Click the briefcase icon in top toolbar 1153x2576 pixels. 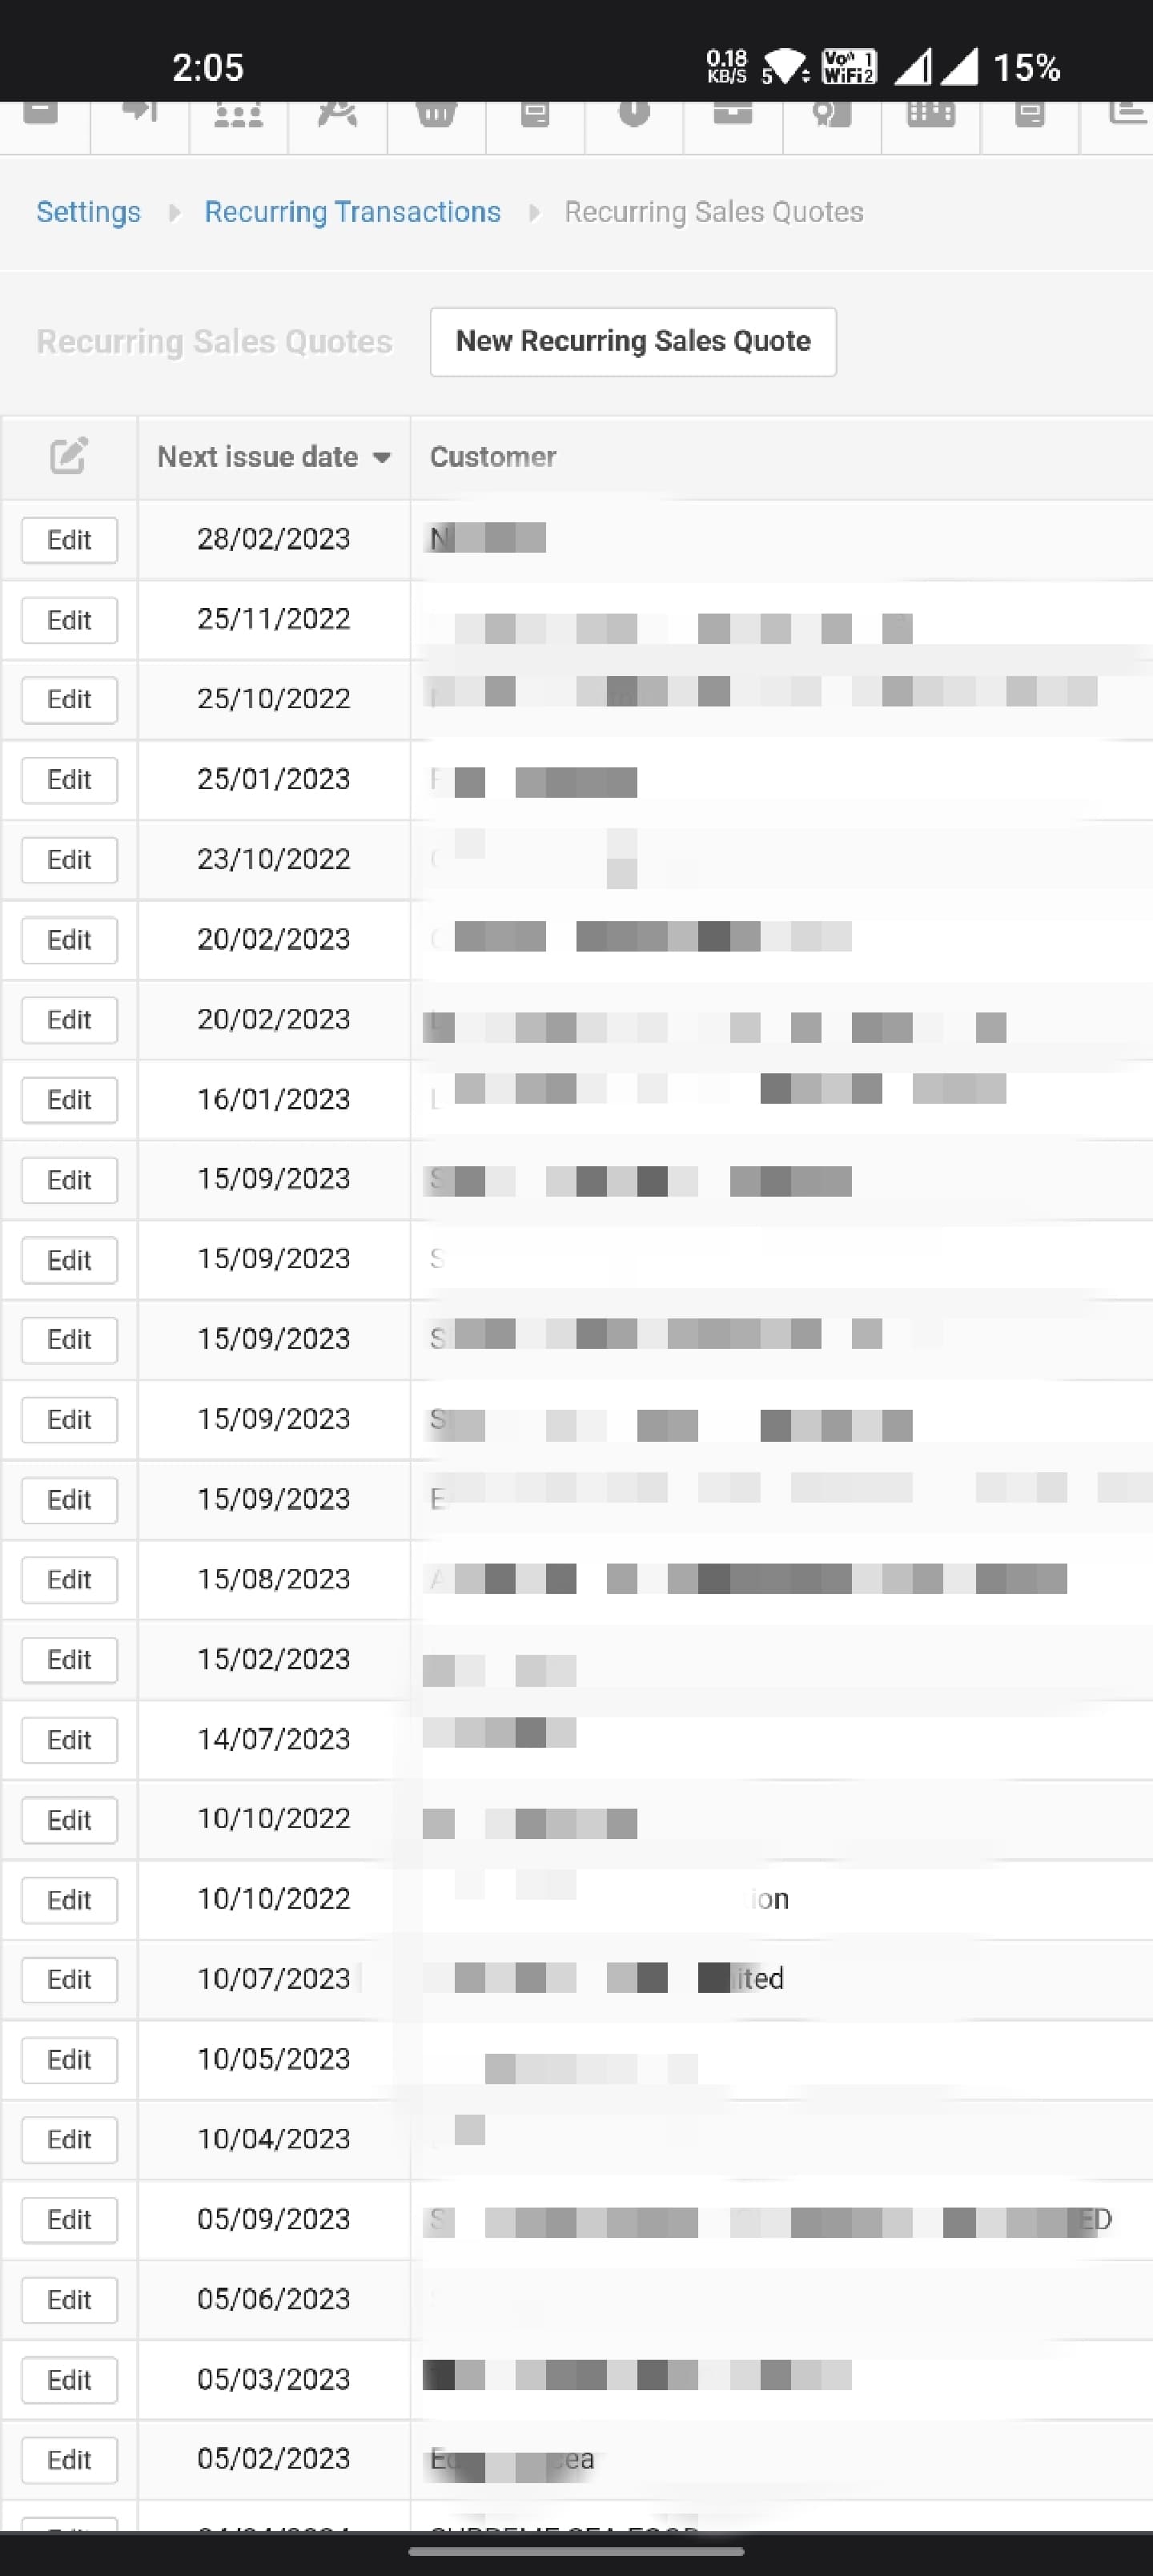point(733,113)
